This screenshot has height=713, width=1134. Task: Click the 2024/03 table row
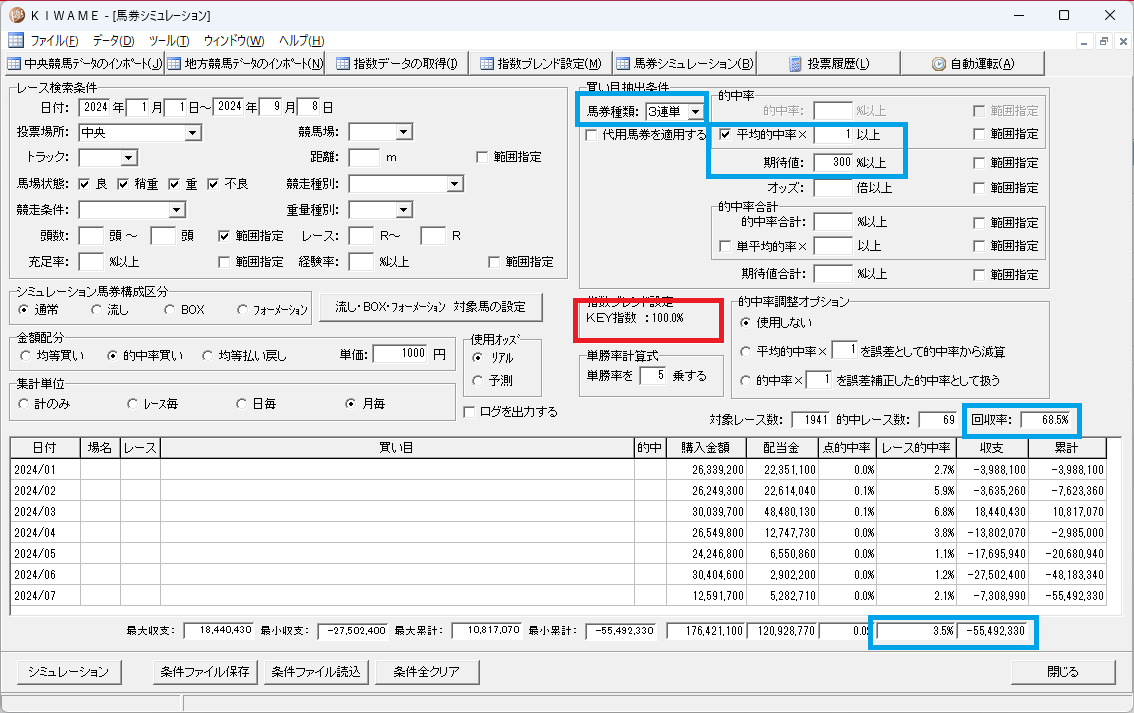[558, 511]
